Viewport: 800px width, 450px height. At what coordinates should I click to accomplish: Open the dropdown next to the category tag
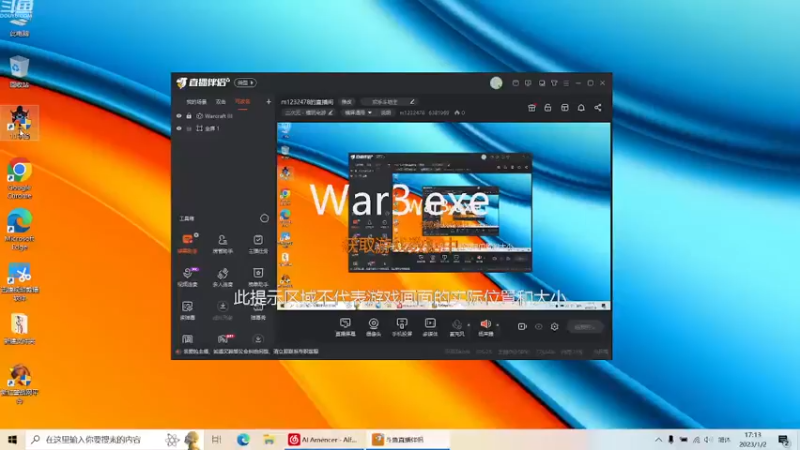(x=358, y=113)
